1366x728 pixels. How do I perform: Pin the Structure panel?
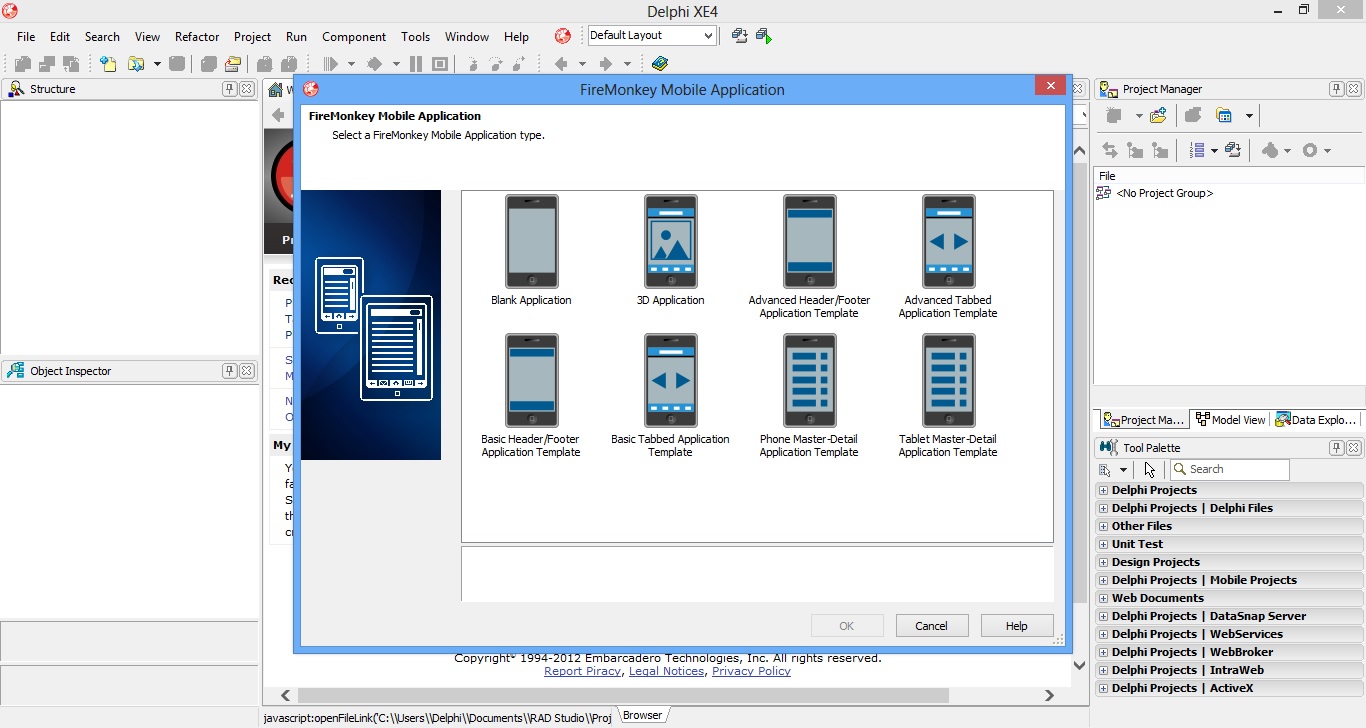tap(229, 89)
